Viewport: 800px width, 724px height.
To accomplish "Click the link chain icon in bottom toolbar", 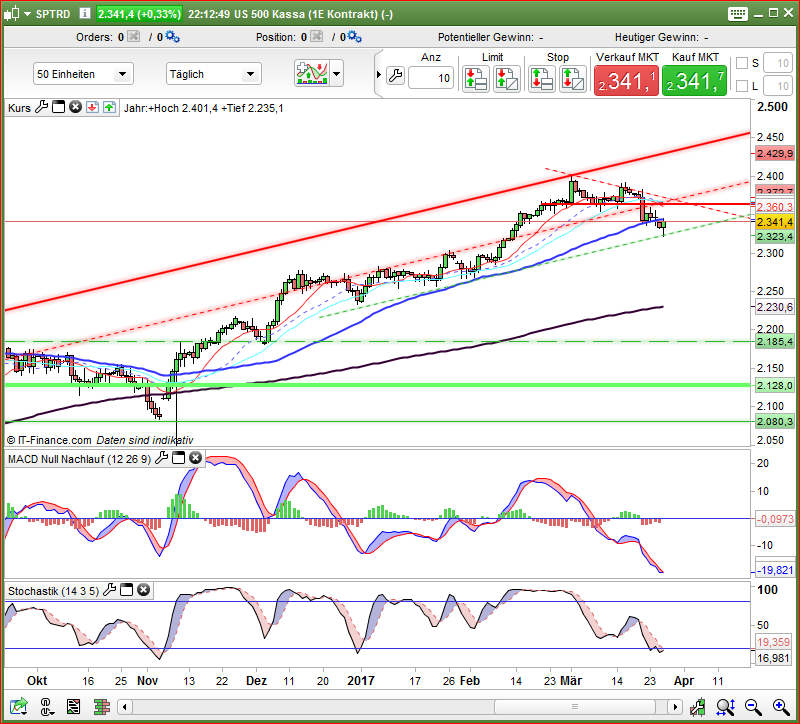I will [46, 707].
